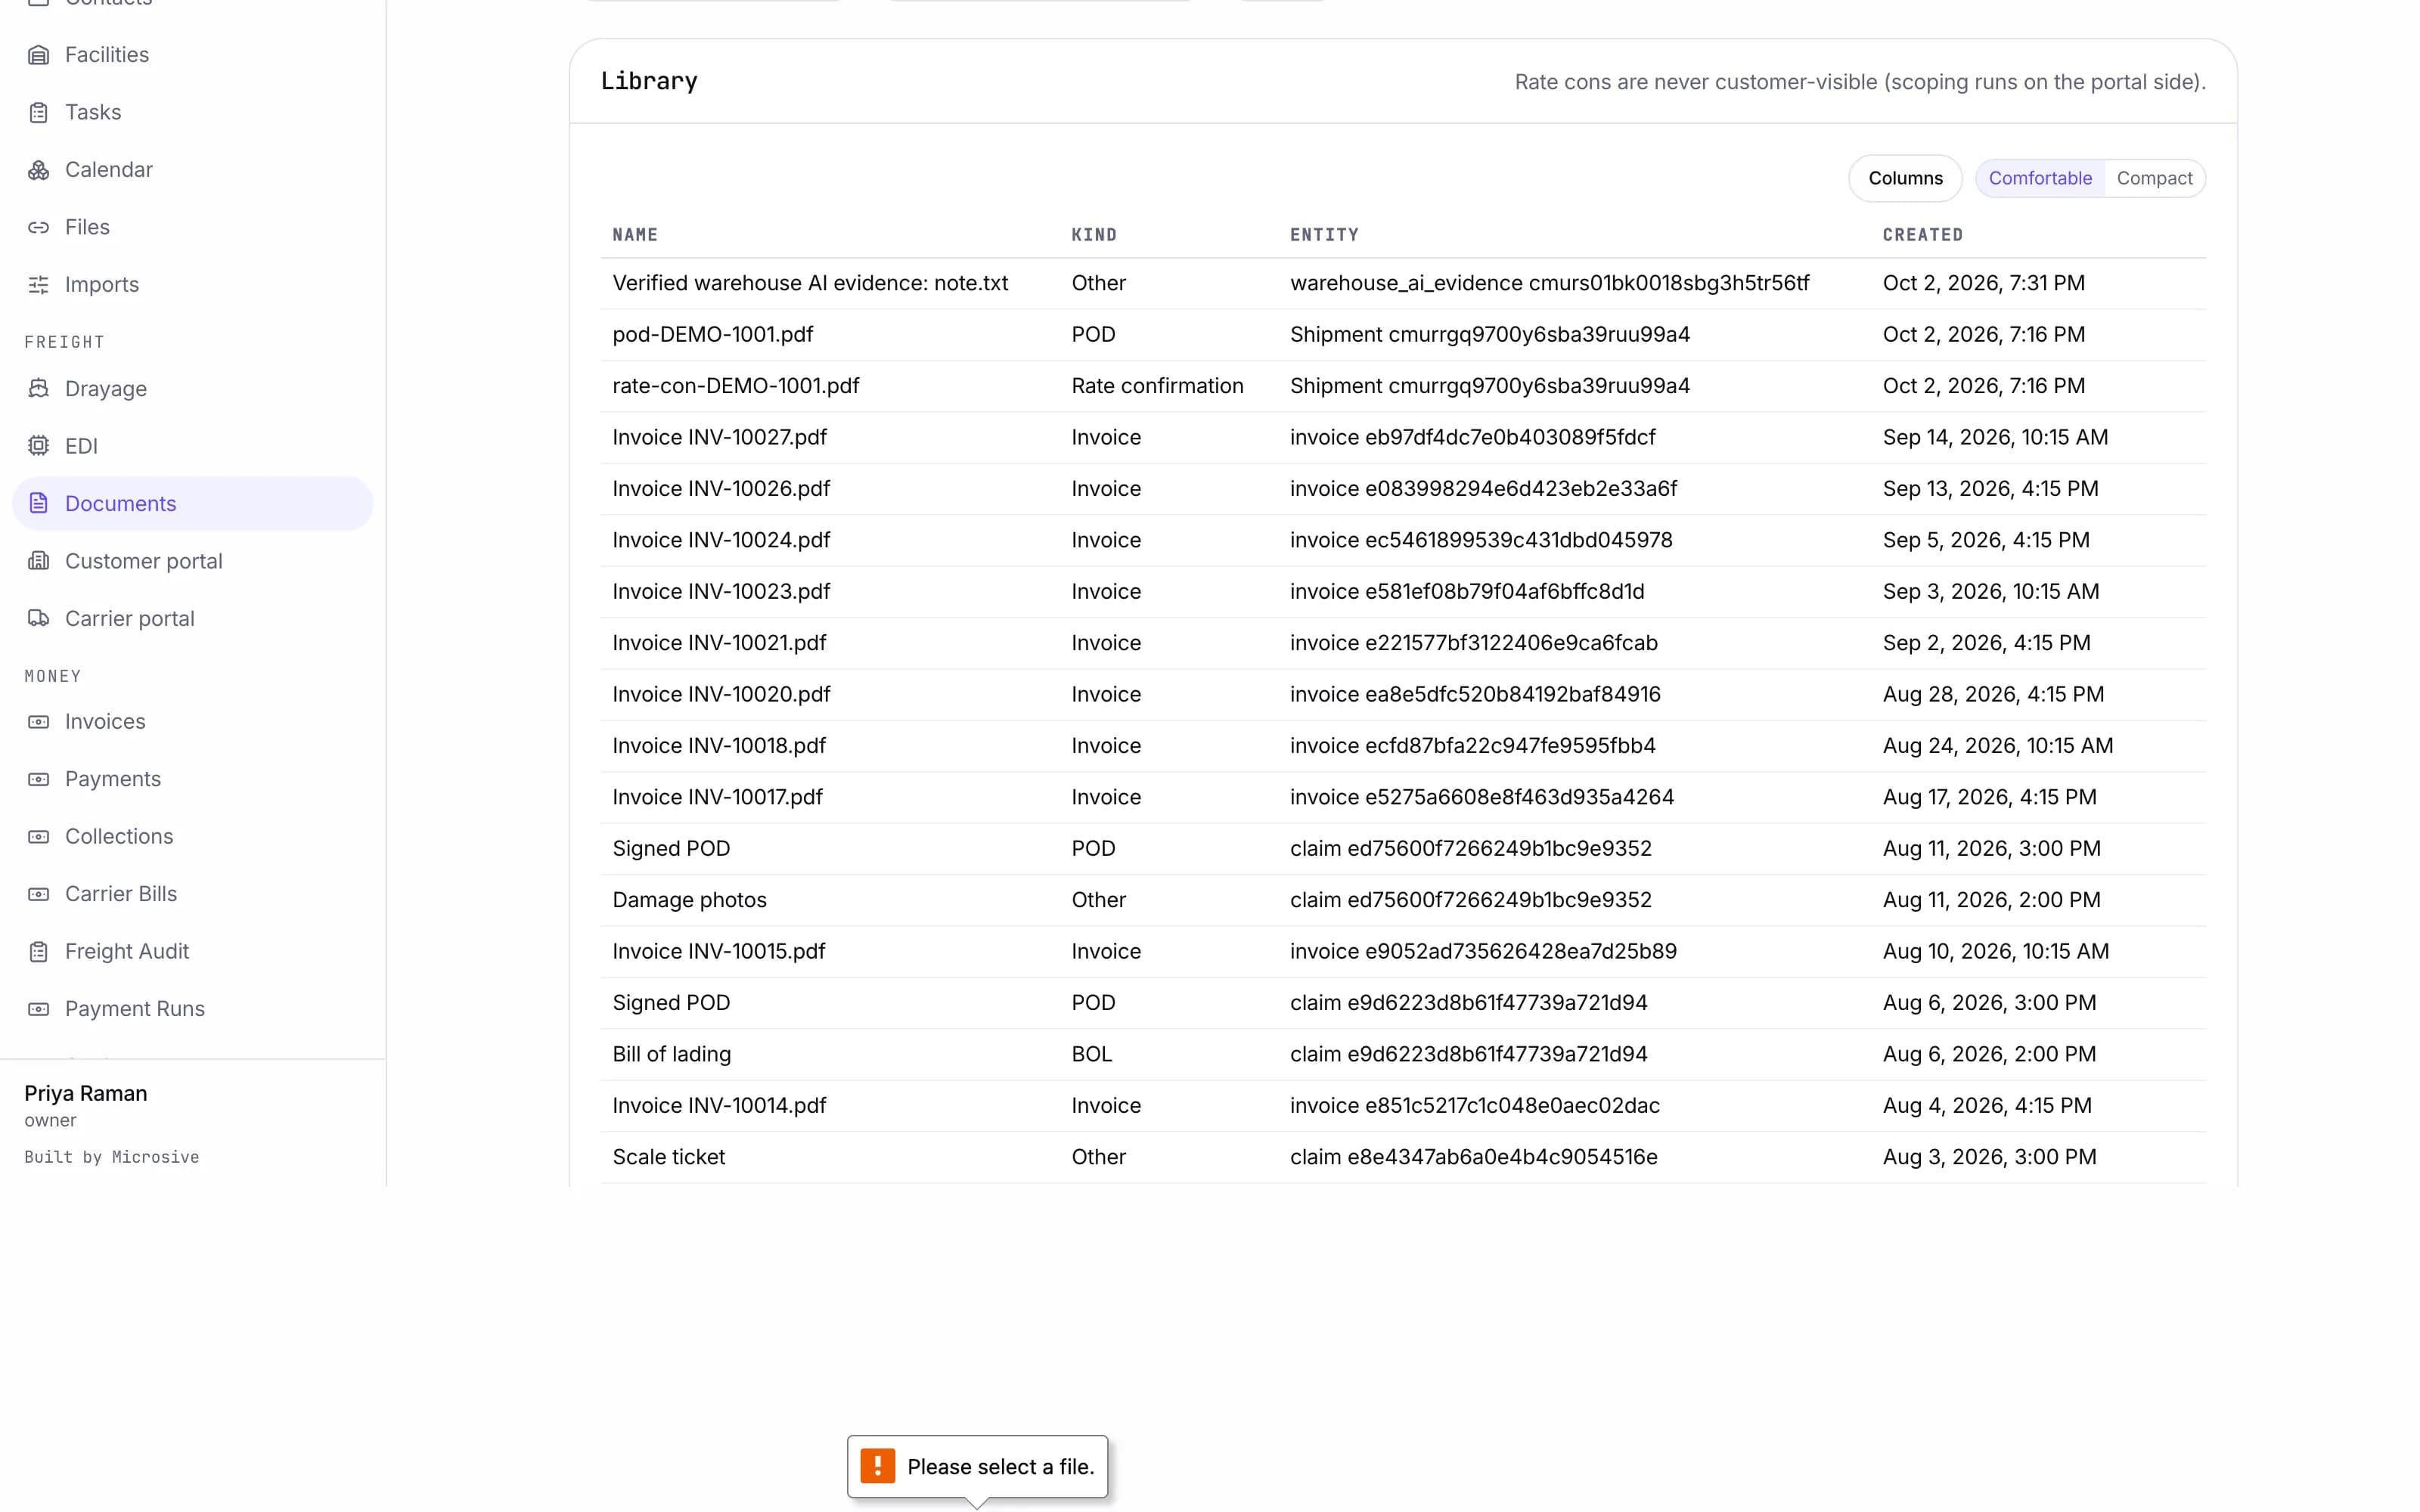Click the Carrier Bills icon
Screen dimensions: 2420x1512
38,894
